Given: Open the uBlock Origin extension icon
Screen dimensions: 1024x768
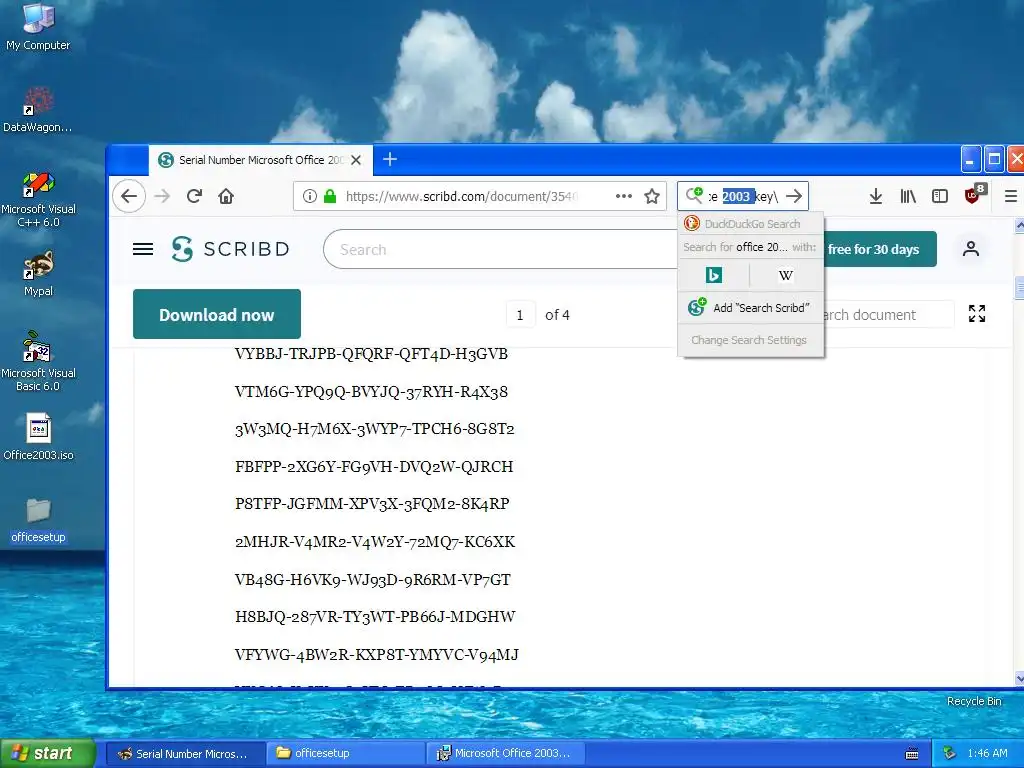Looking at the screenshot, I should [973, 195].
